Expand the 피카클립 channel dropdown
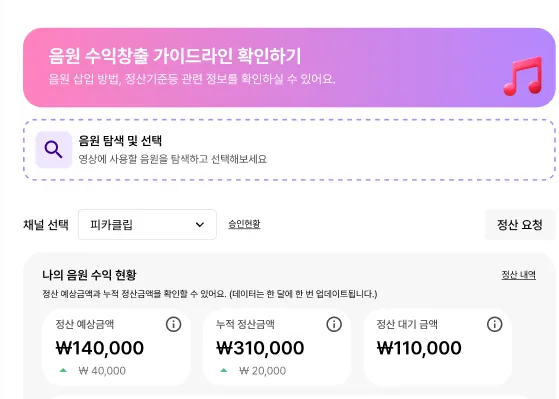 (147, 225)
